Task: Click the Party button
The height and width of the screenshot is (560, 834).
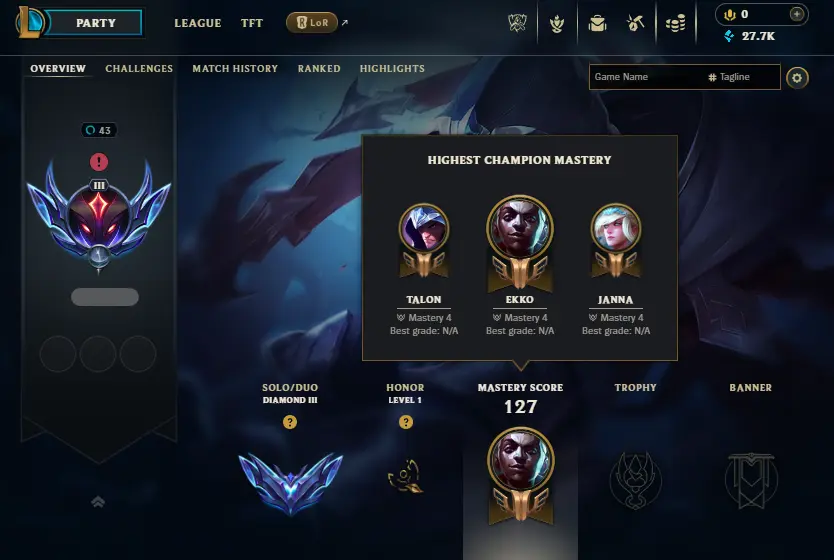Action: coord(95,23)
